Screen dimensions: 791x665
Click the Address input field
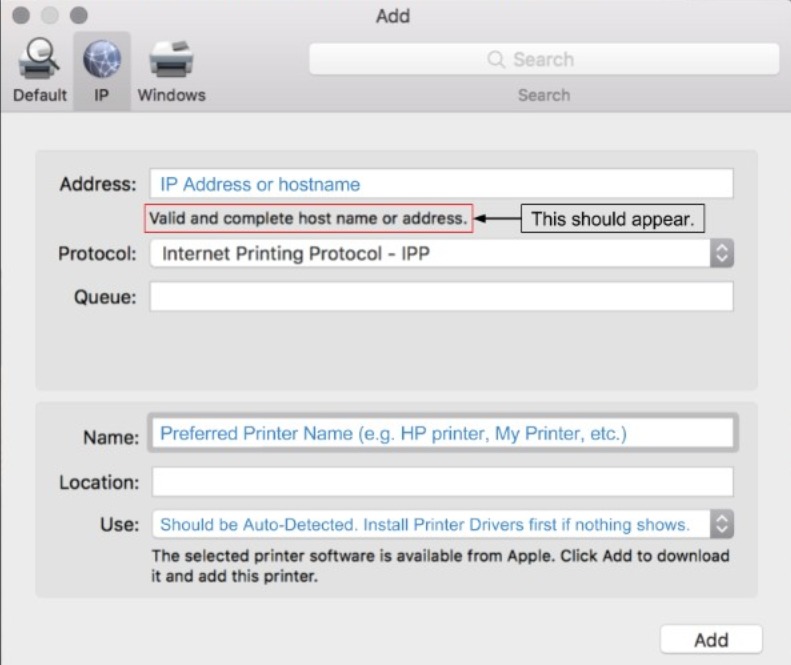(441, 184)
